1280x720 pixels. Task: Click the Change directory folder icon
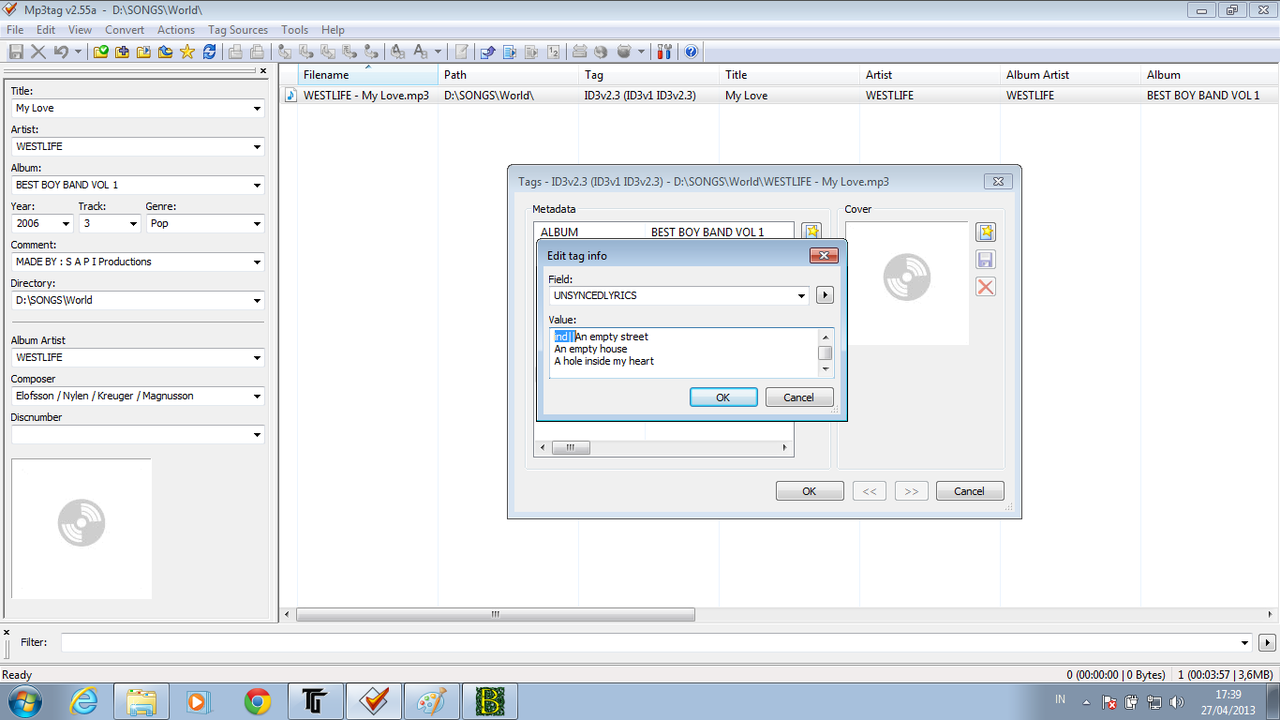pyautogui.click(x=101, y=51)
